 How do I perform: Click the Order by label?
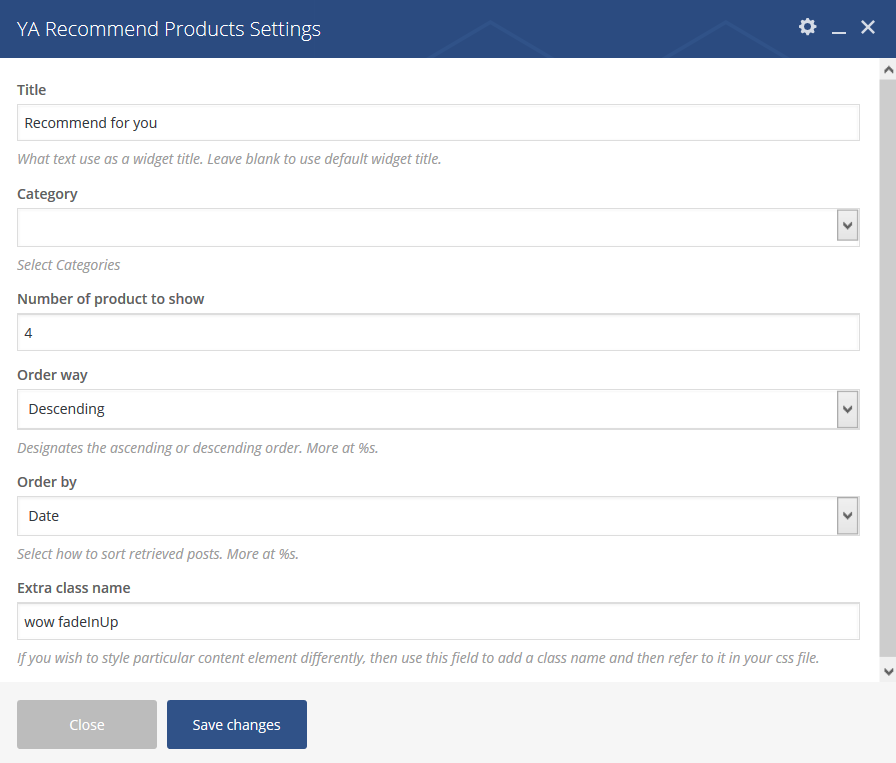47,482
